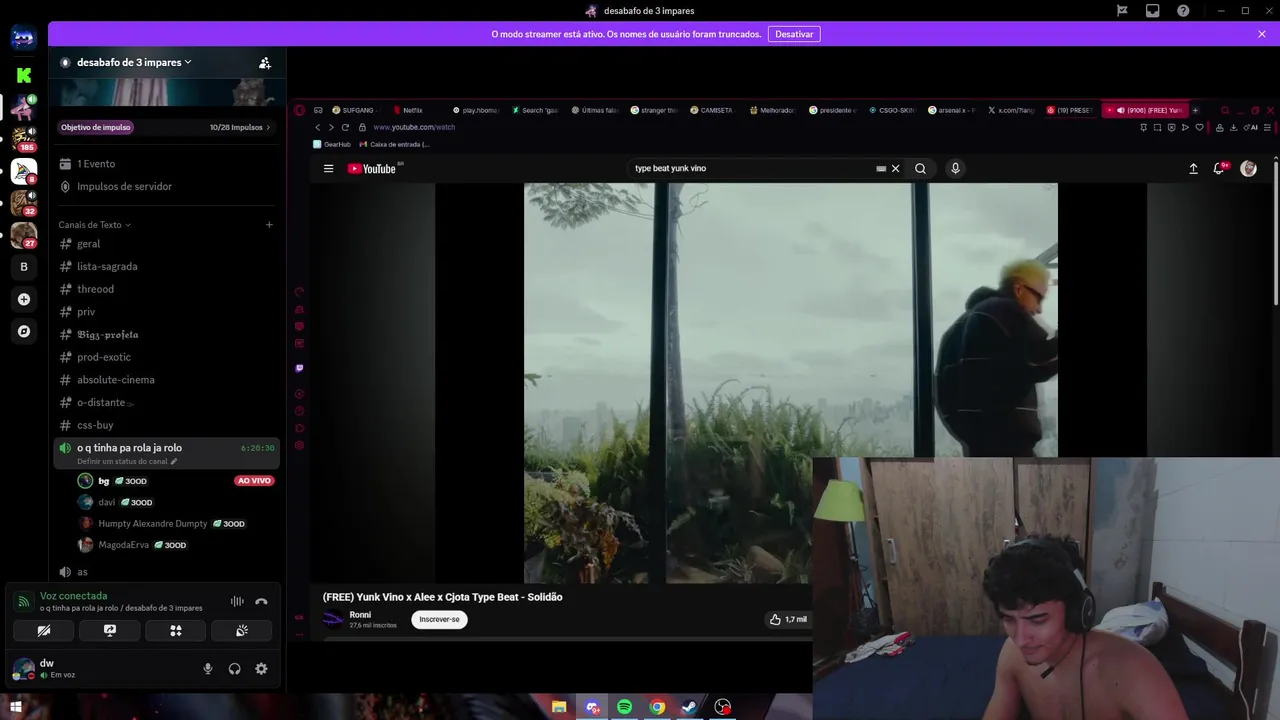Open Discord help question mark icon
Screen dimensions: 1280x720
[x=1184, y=11]
